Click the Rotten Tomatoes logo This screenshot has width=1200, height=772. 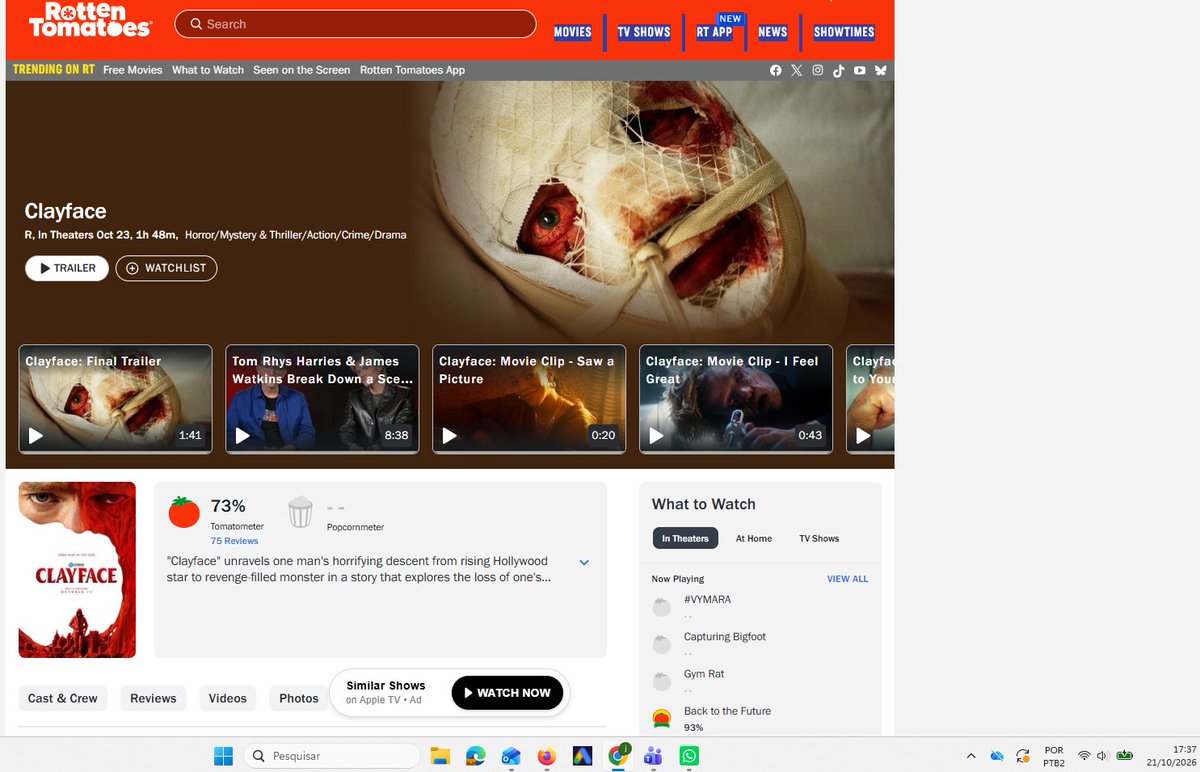coord(90,20)
